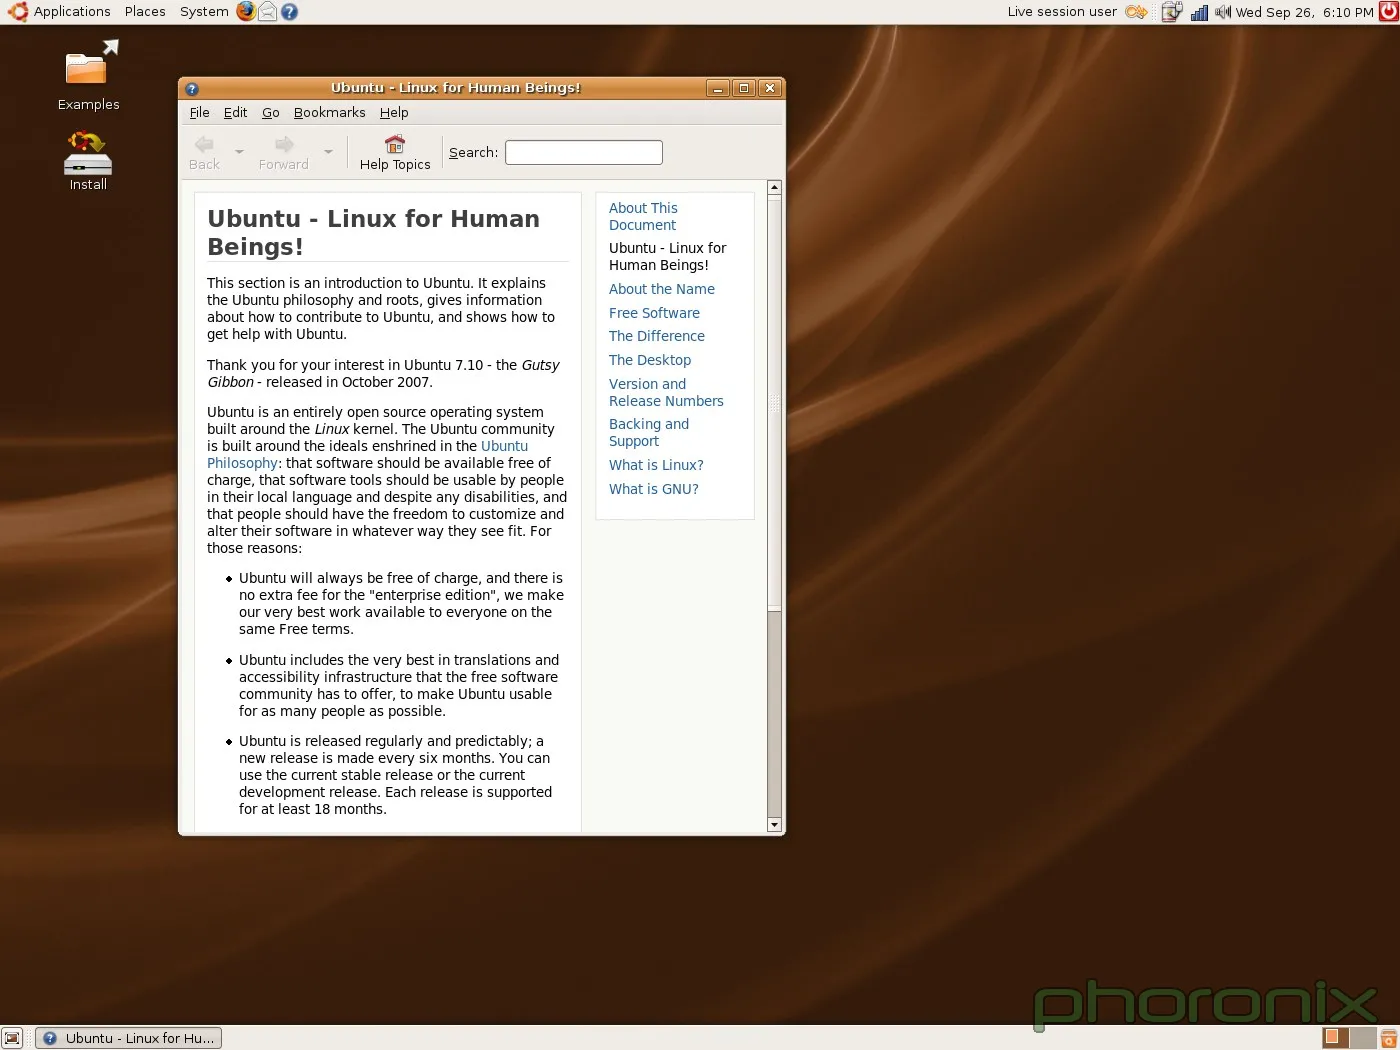Open the Places menu in top panel
The image size is (1400, 1050).
[x=145, y=12]
